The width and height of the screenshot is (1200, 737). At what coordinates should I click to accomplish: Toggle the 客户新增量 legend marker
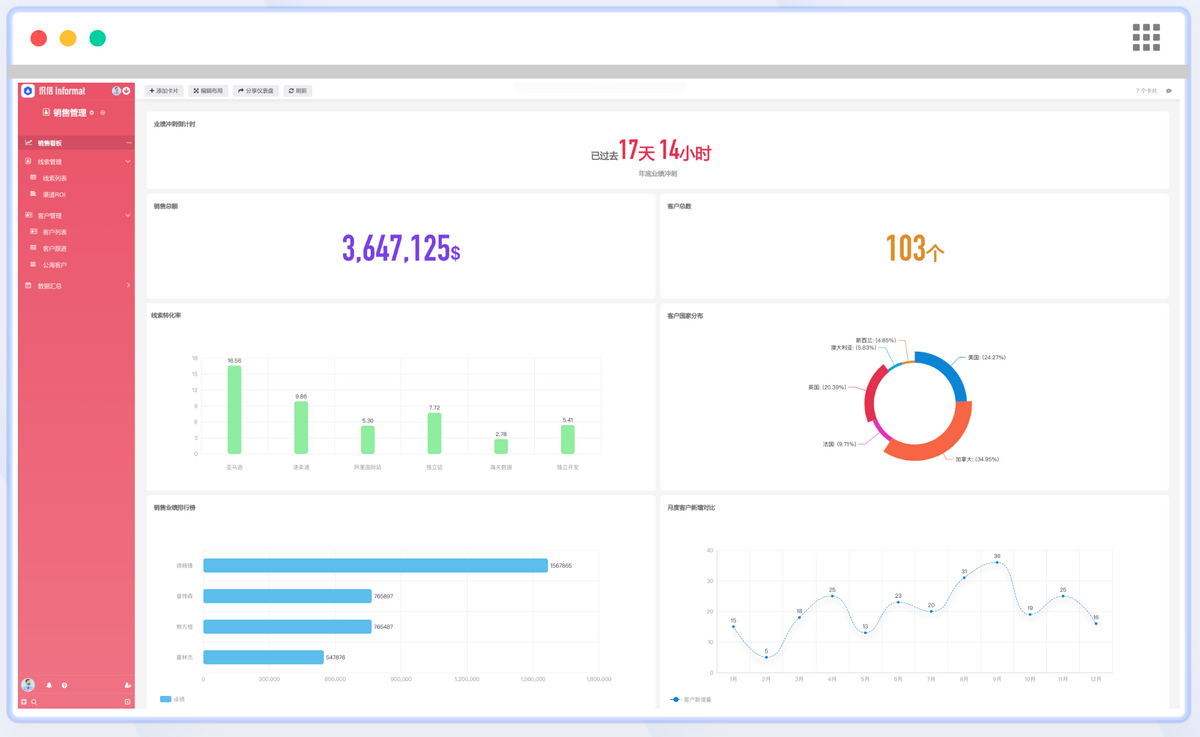tap(675, 699)
